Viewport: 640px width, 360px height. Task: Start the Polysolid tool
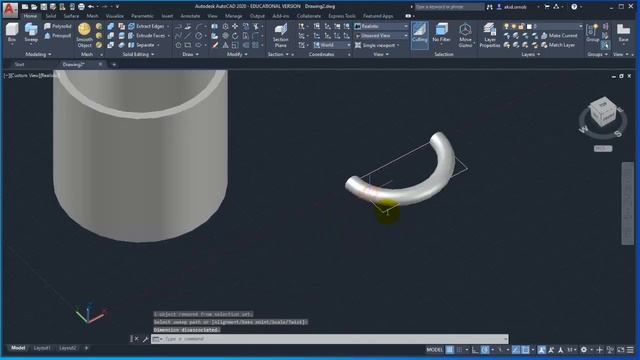coord(58,26)
